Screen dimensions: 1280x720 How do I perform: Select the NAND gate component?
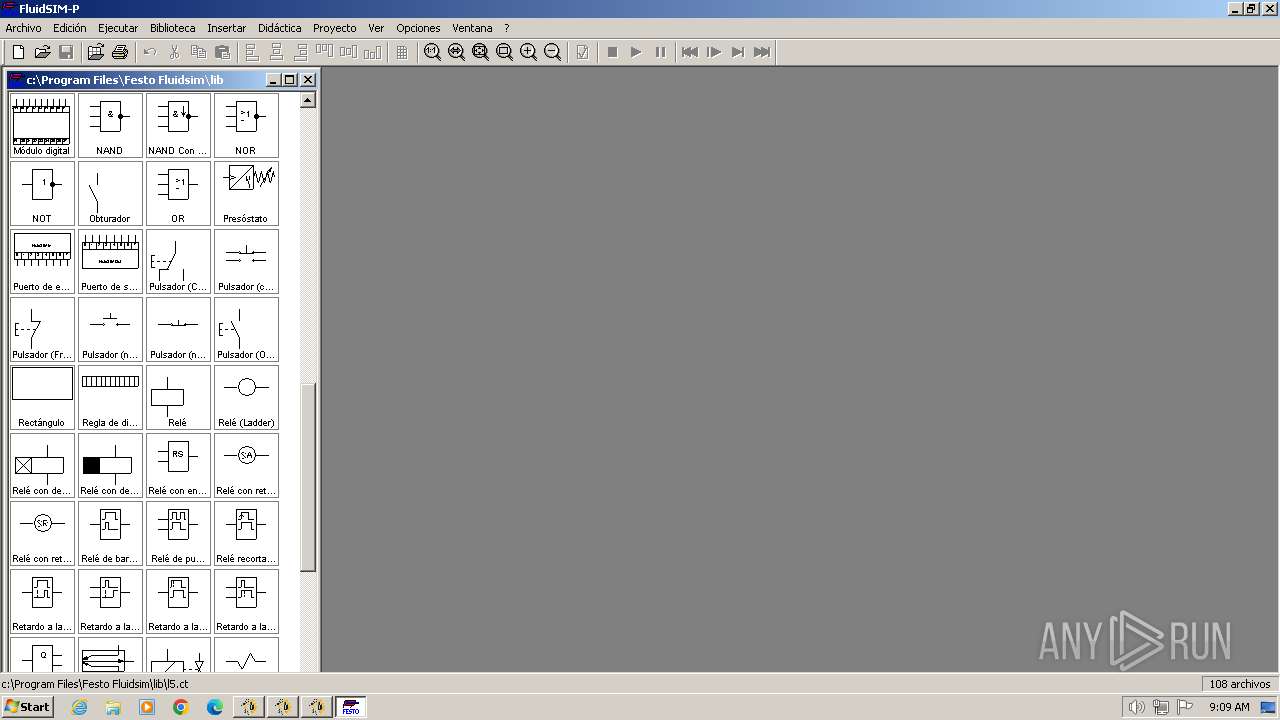click(110, 125)
